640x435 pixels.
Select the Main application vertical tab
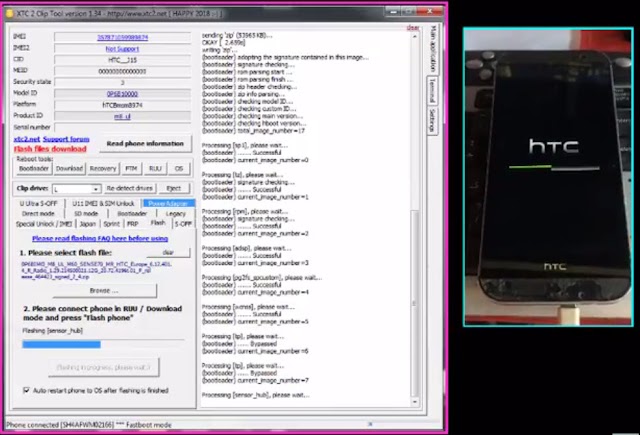[433, 49]
